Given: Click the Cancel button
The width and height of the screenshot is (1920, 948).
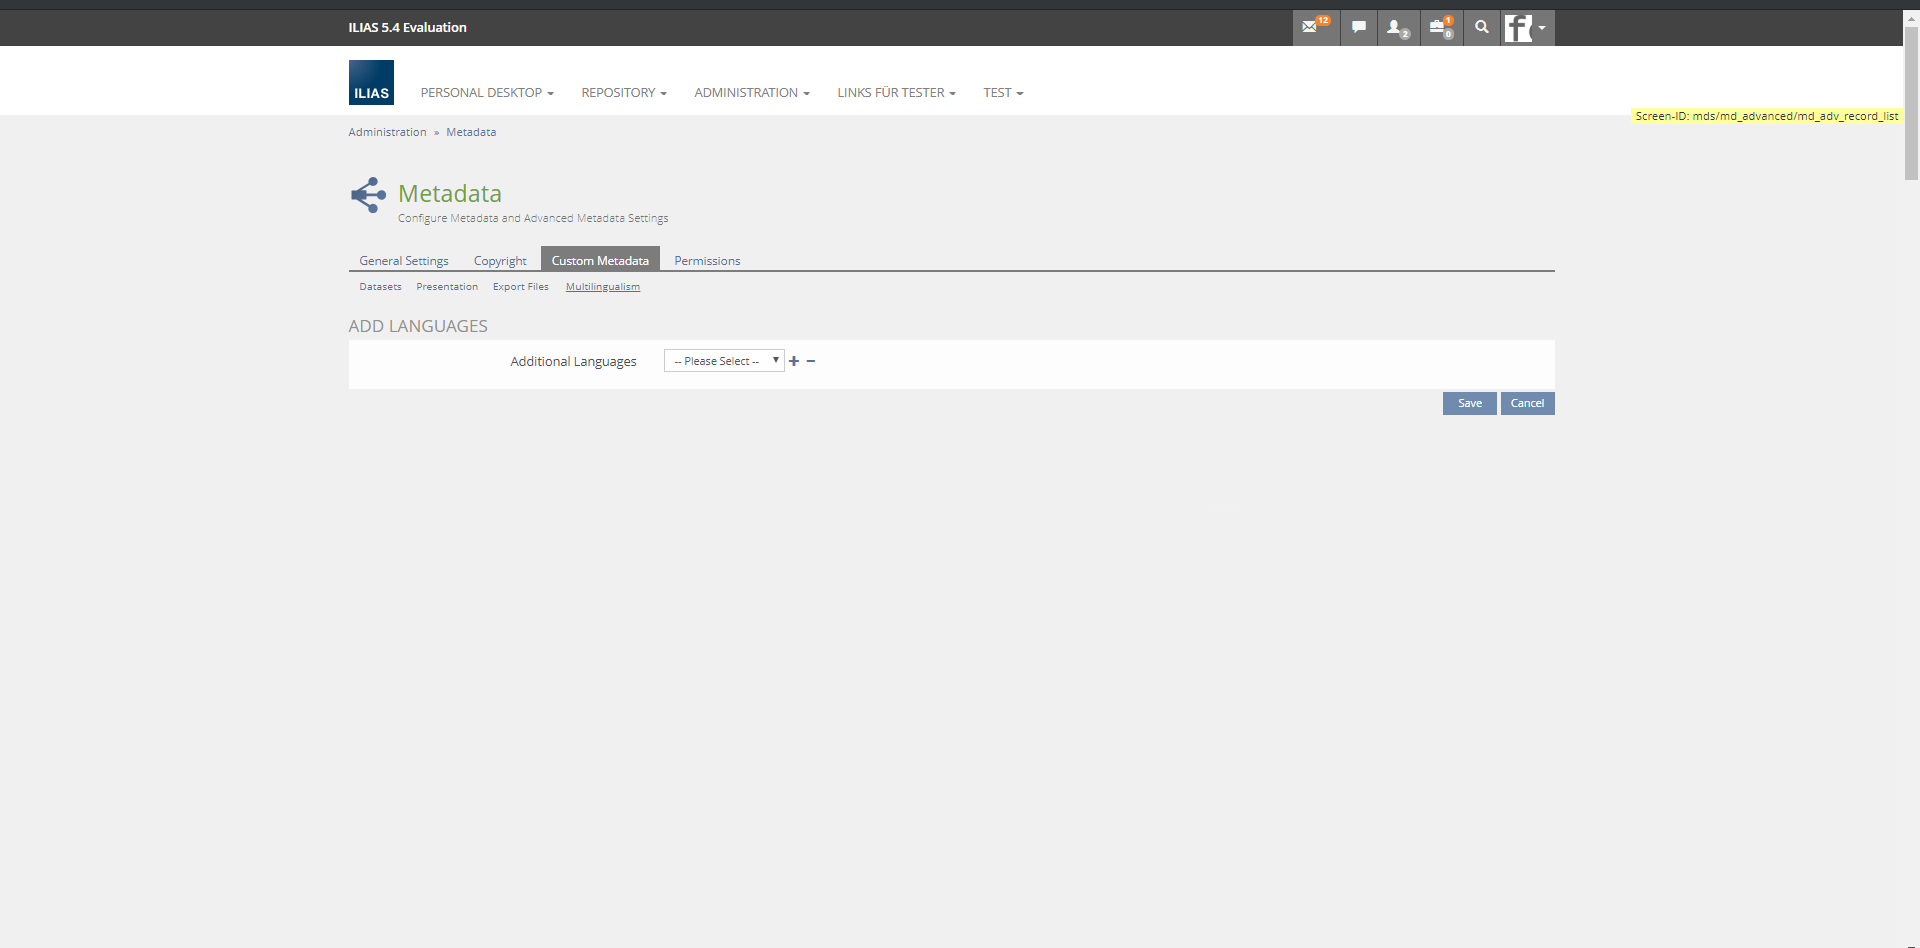Looking at the screenshot, I should 1527,403.
